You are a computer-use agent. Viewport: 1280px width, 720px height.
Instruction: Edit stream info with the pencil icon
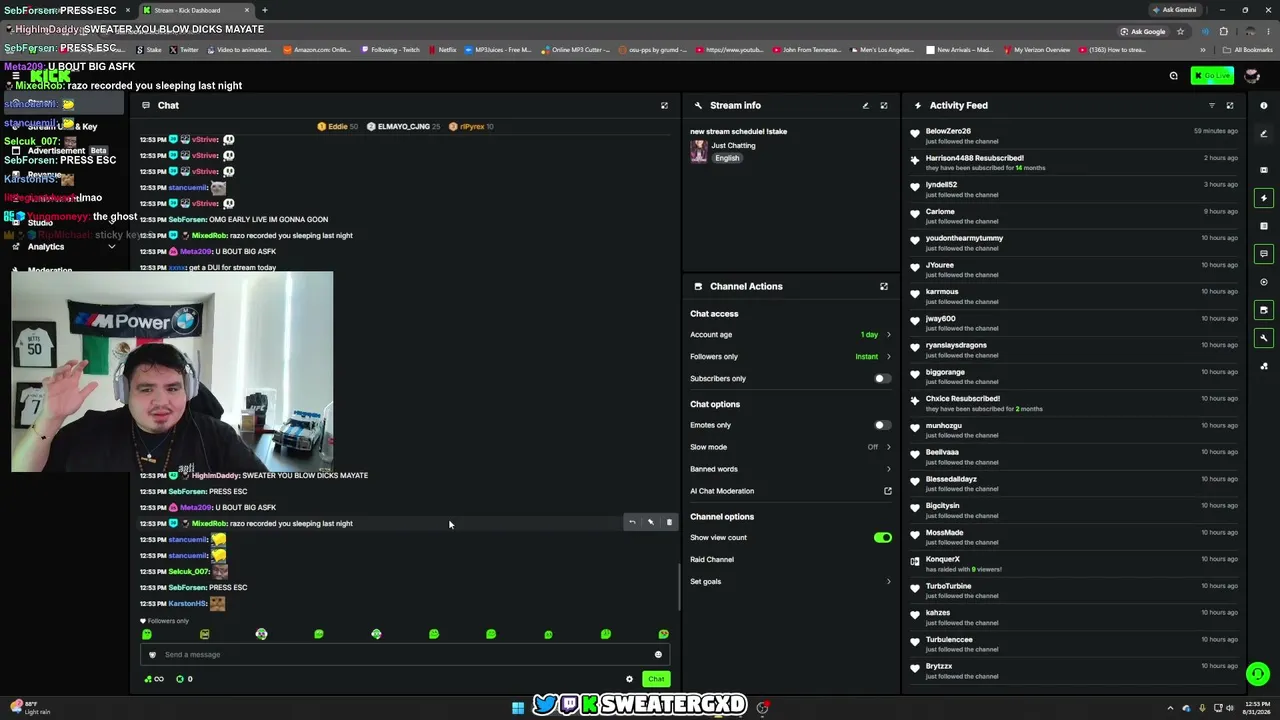point(866,105)
